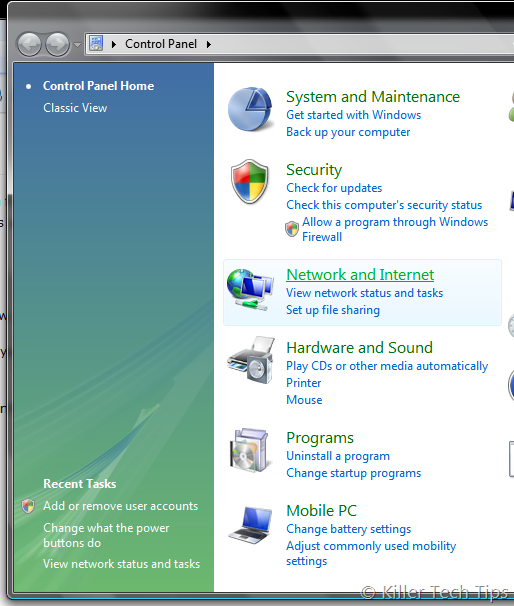Open the System and Maintenance category
Image resolution: width=514 pixels, height=606 pixels.
373,97
